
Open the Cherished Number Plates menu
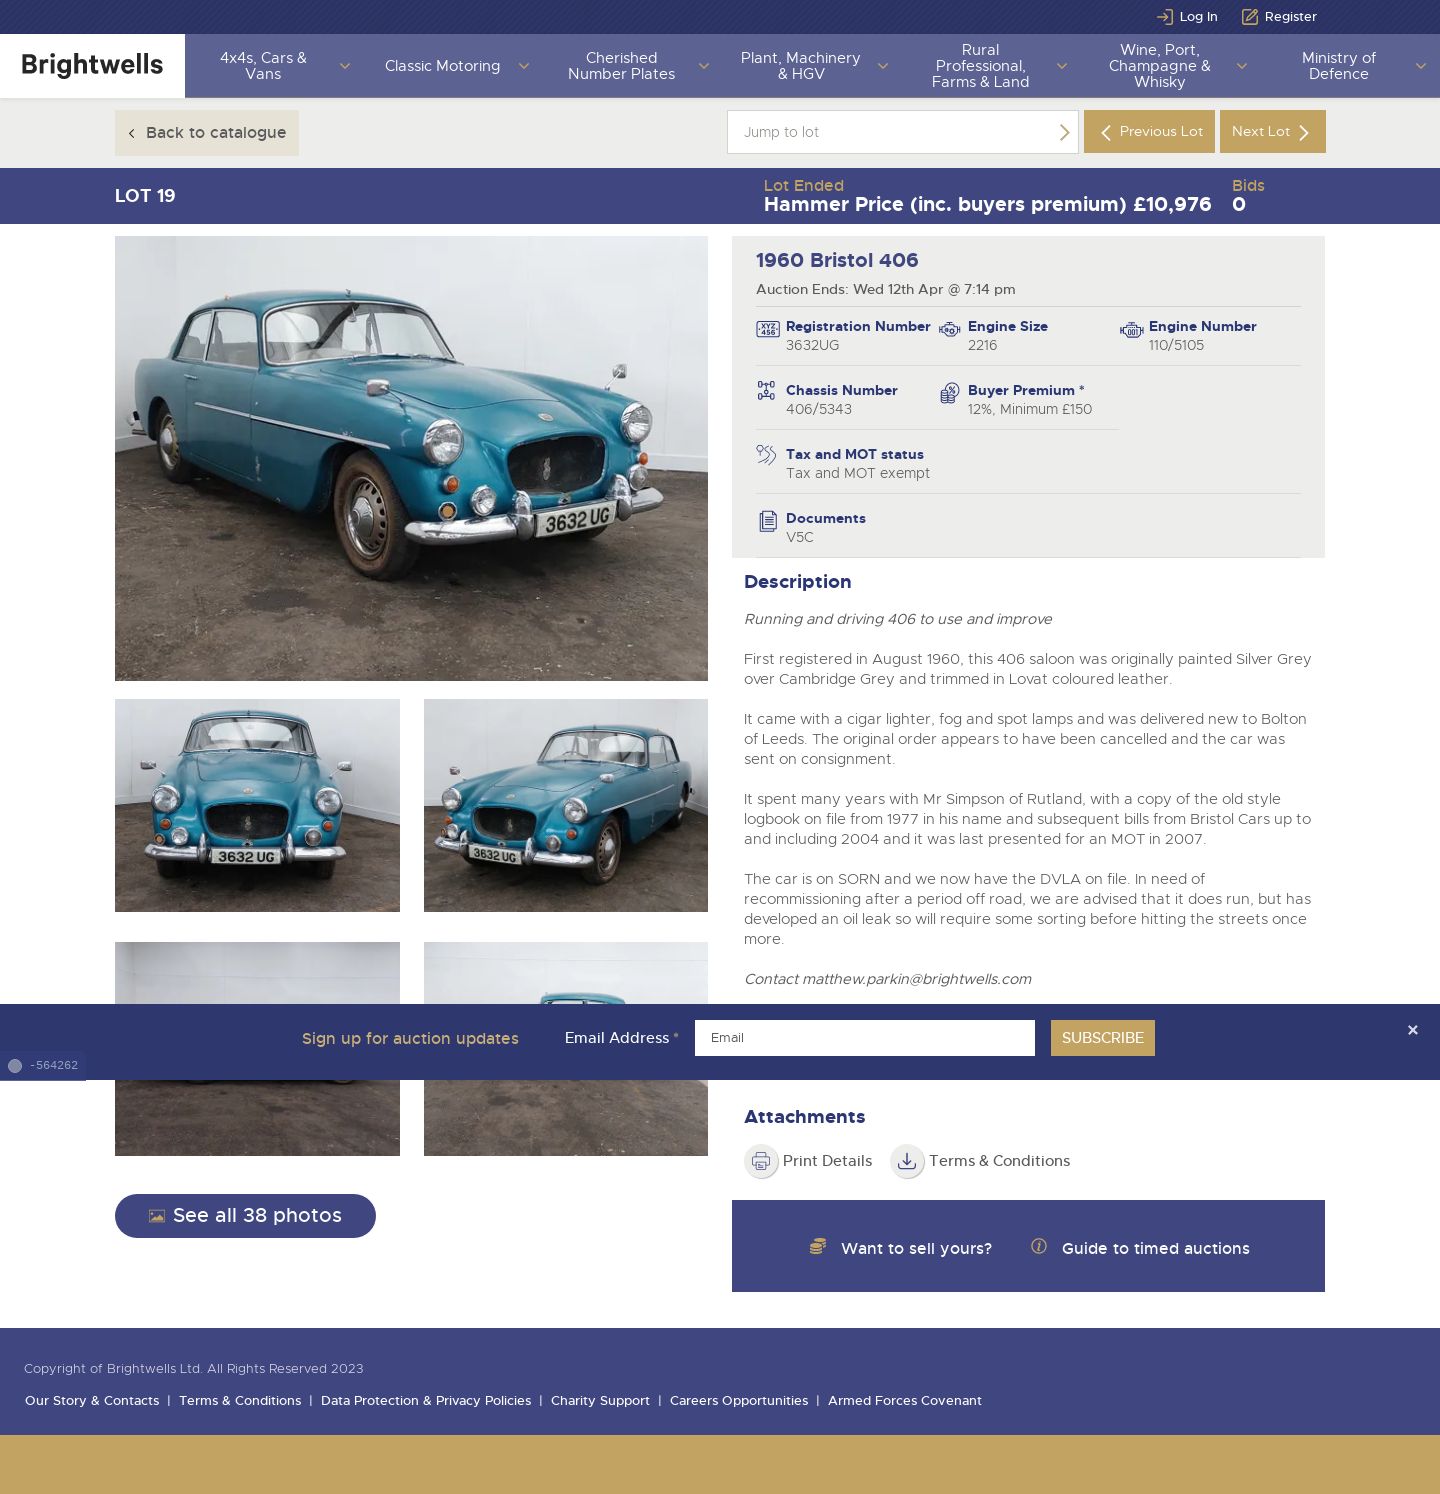click(x=621, y=66)
